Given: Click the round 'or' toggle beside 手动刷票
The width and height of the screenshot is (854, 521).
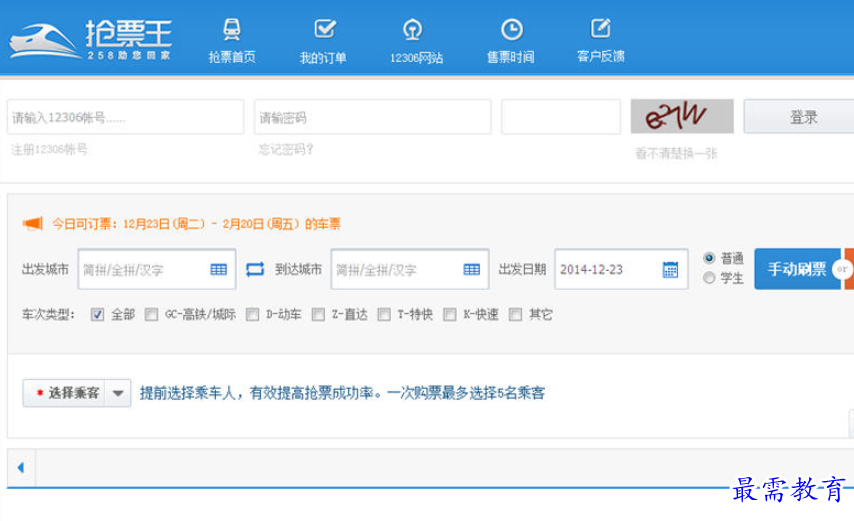Looking at the screenshot, I should click(842, 269).
